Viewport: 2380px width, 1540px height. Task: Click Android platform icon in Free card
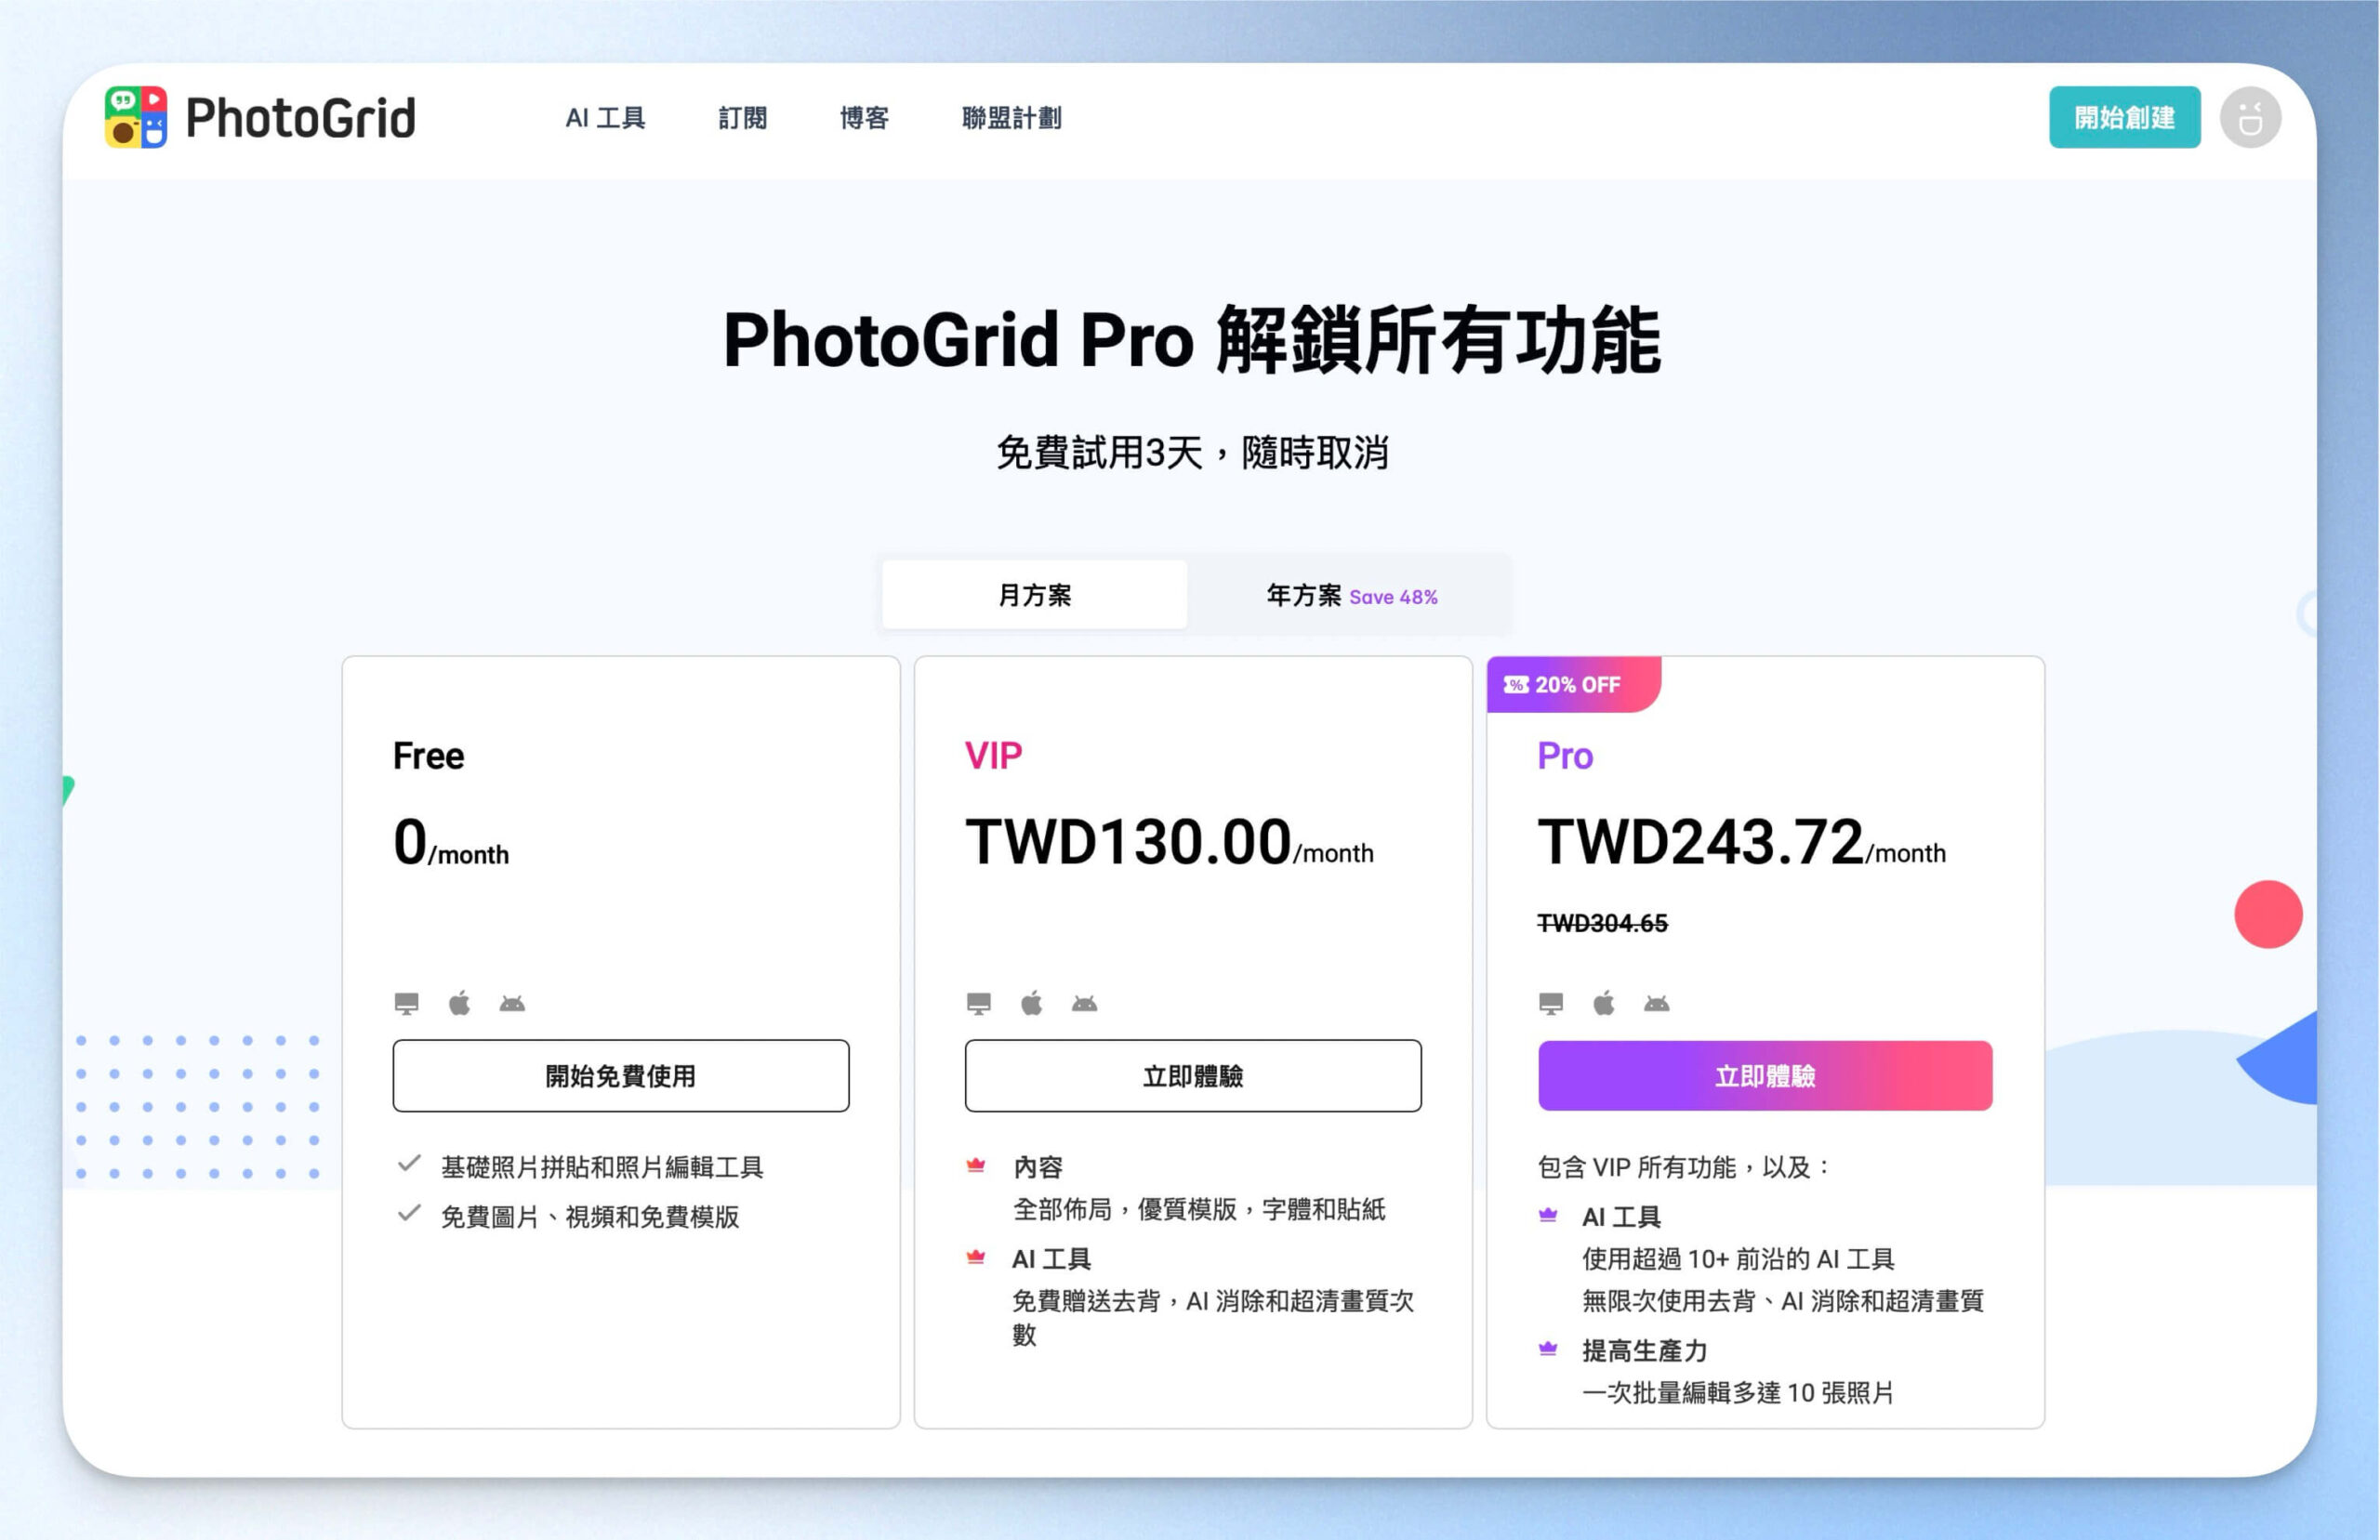click(512, 1003)
